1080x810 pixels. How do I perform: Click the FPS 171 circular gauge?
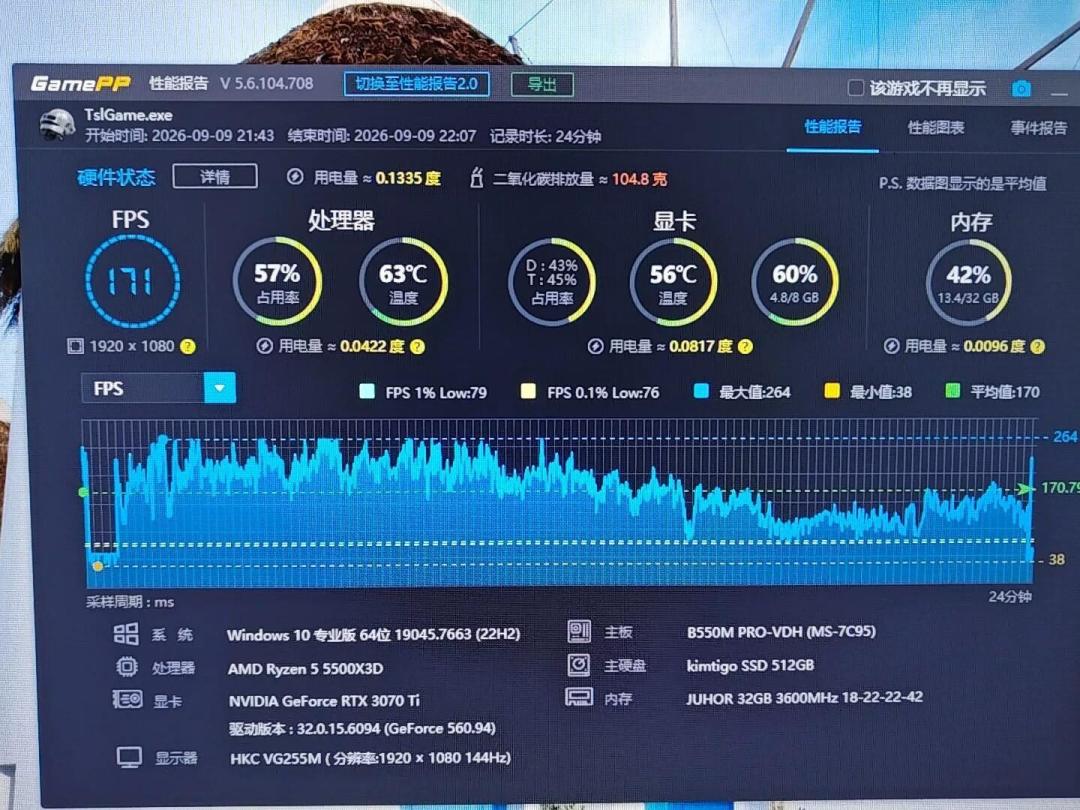point(132,281)
